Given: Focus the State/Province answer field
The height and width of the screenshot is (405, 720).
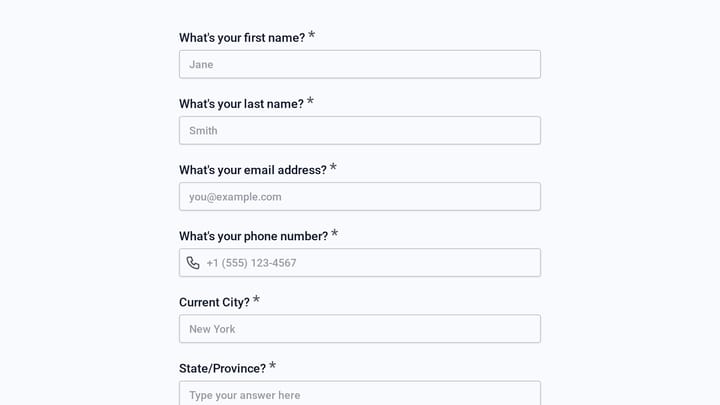Looking at the screenshot, I should pyautogui.click(x=360, y=393).
